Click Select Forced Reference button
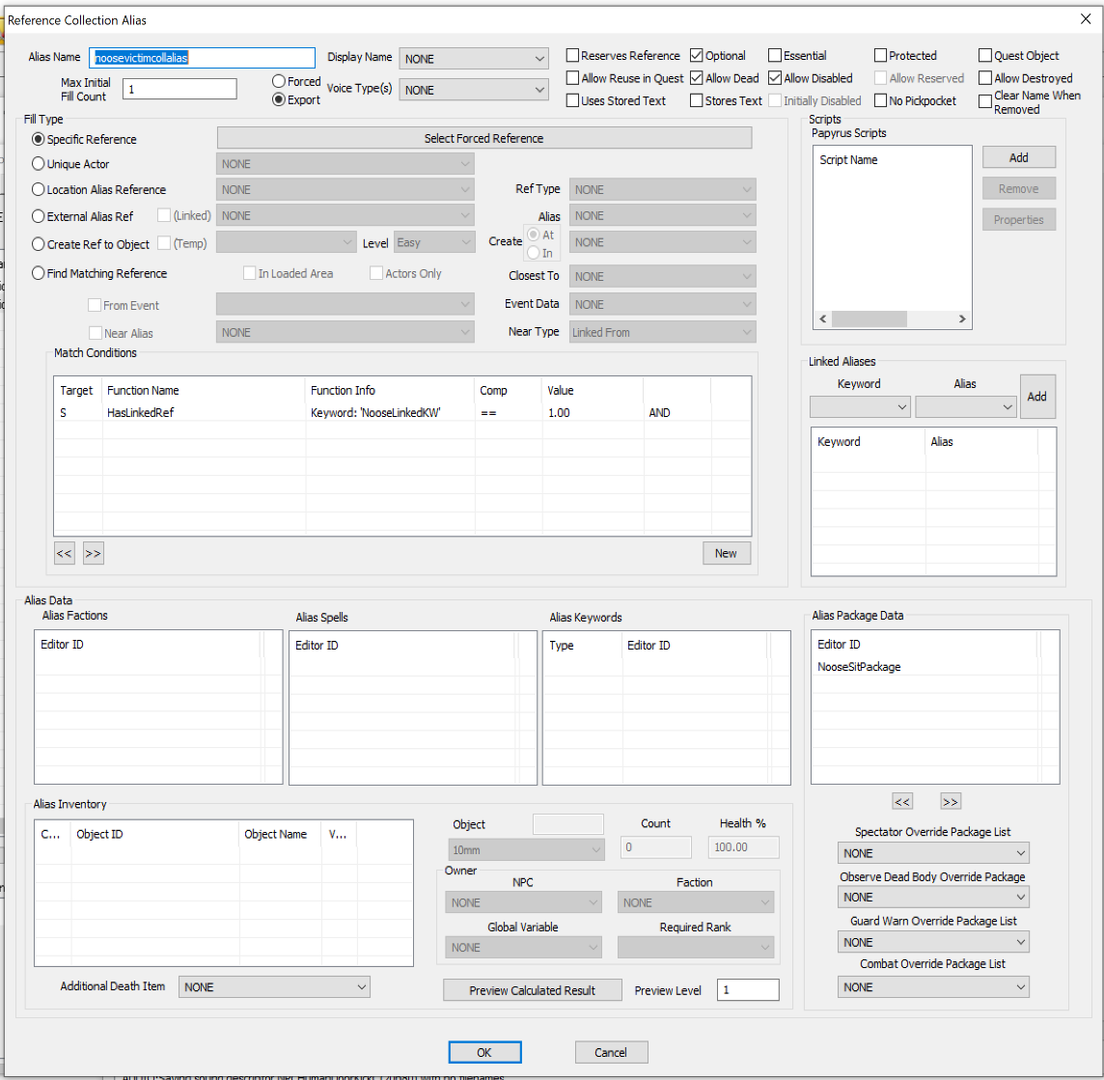 [x=484, y=138]
